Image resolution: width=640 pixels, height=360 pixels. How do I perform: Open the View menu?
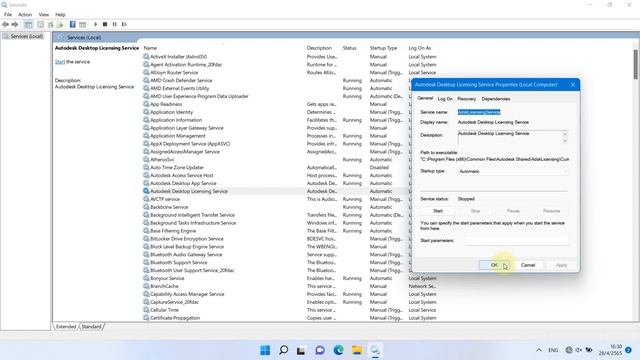pyautogui.click(x=44, y=14)
